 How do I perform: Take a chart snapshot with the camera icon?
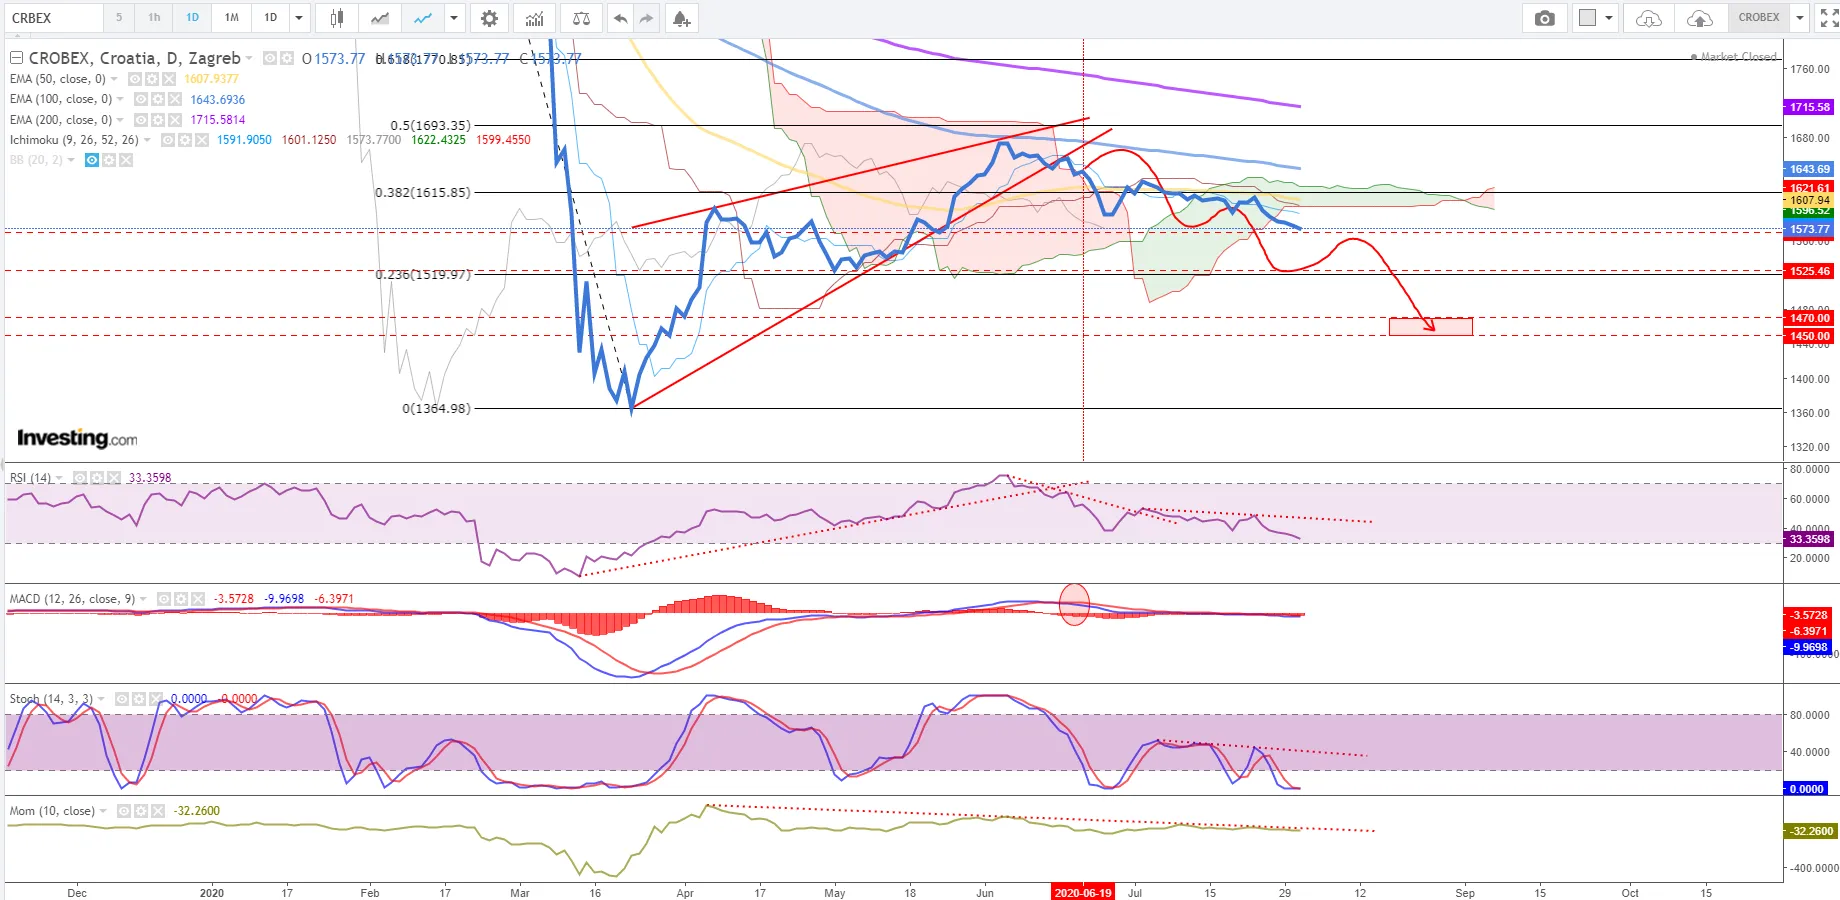tap(1545, 18)
